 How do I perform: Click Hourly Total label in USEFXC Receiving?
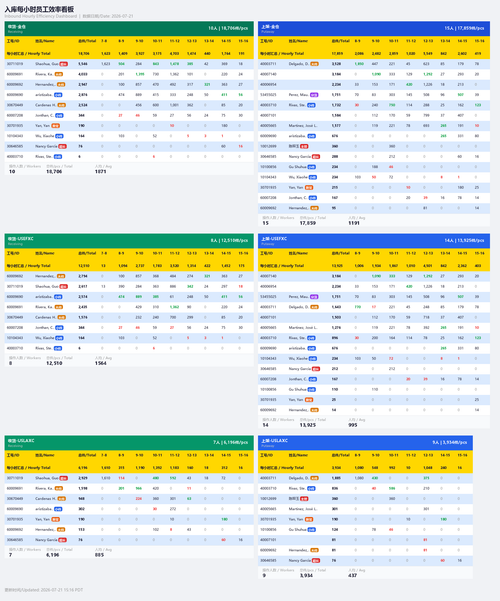(x=29, y=266)
